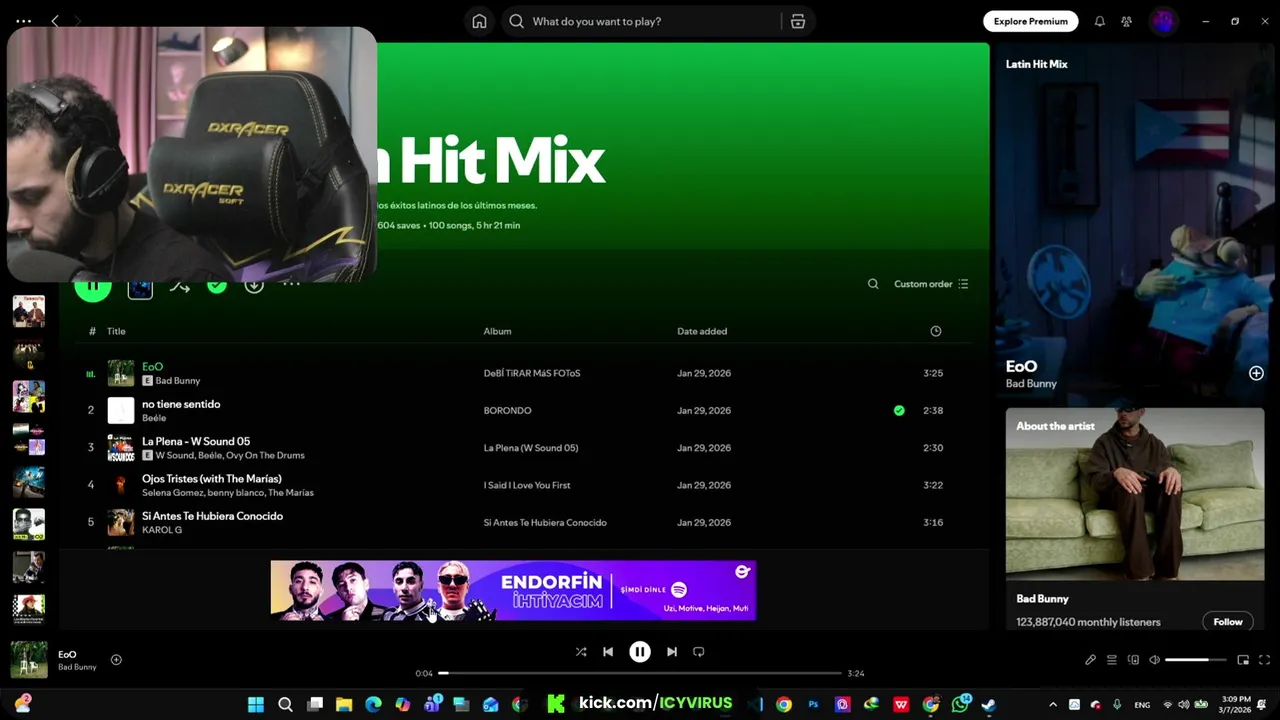Image resolution: width=1280 pixels, height=720 pixels.
Task: Open the About the artist card image
Action: (x=1135, y=493)
